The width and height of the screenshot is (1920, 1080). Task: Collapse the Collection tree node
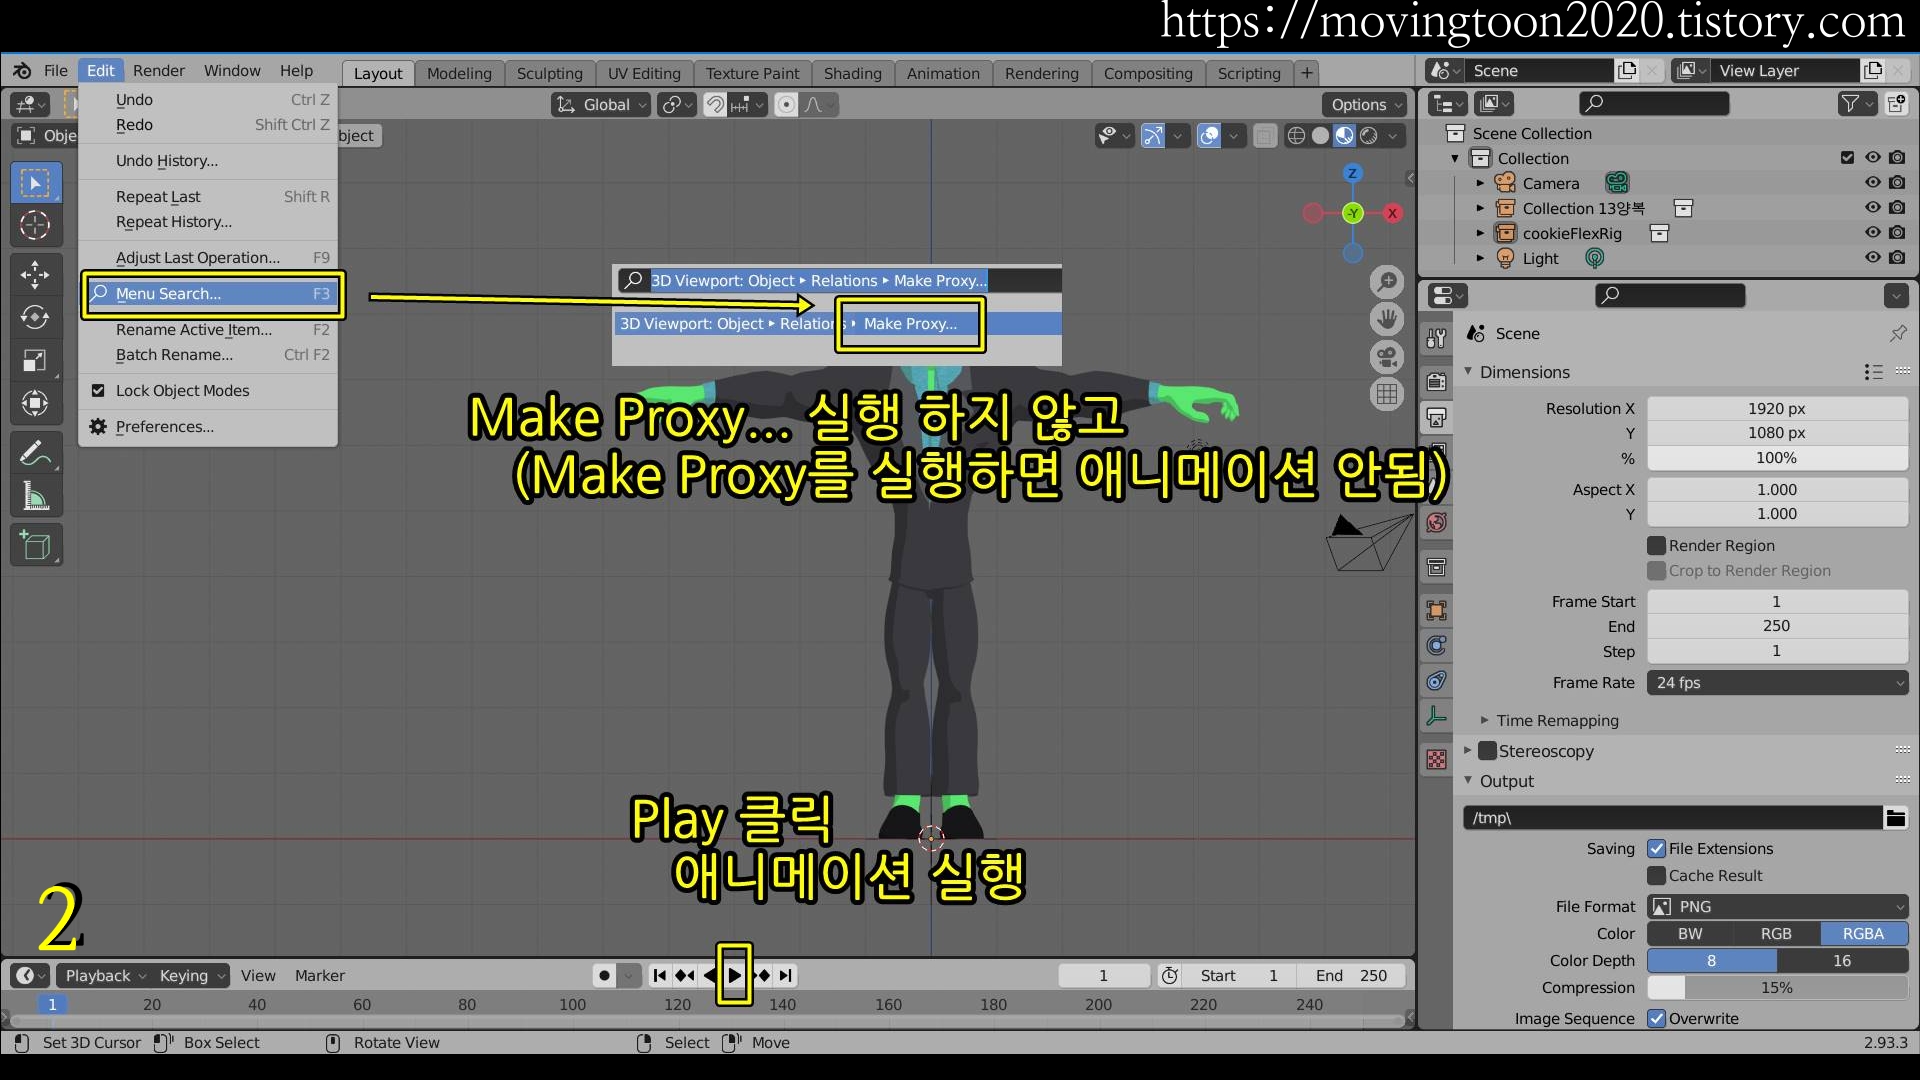[1455, 158]
